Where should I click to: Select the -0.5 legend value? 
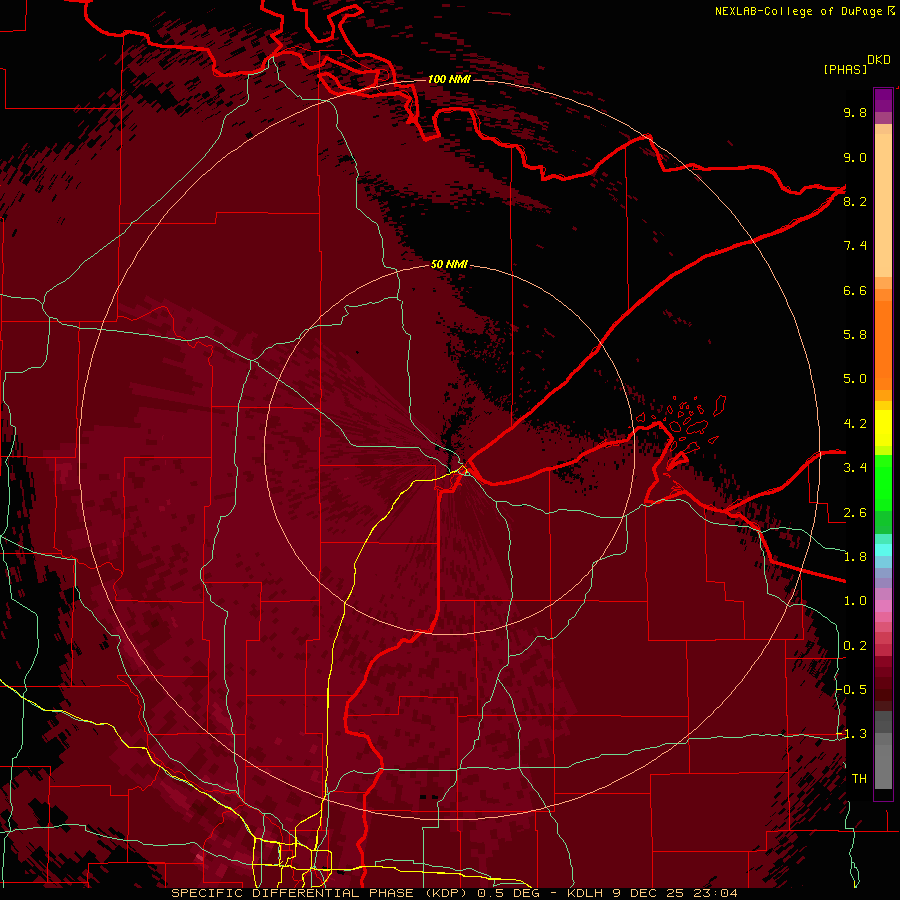(852, 690)
